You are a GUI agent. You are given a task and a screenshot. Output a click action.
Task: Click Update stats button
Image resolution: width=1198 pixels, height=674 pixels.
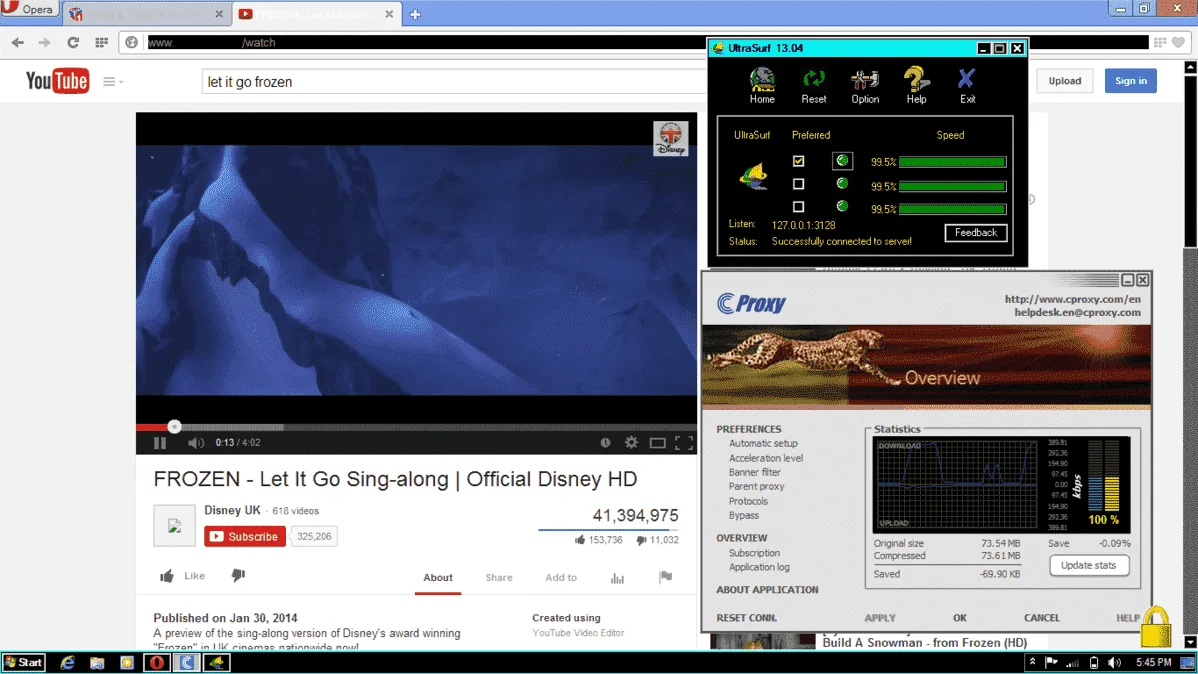[1089, 565]
